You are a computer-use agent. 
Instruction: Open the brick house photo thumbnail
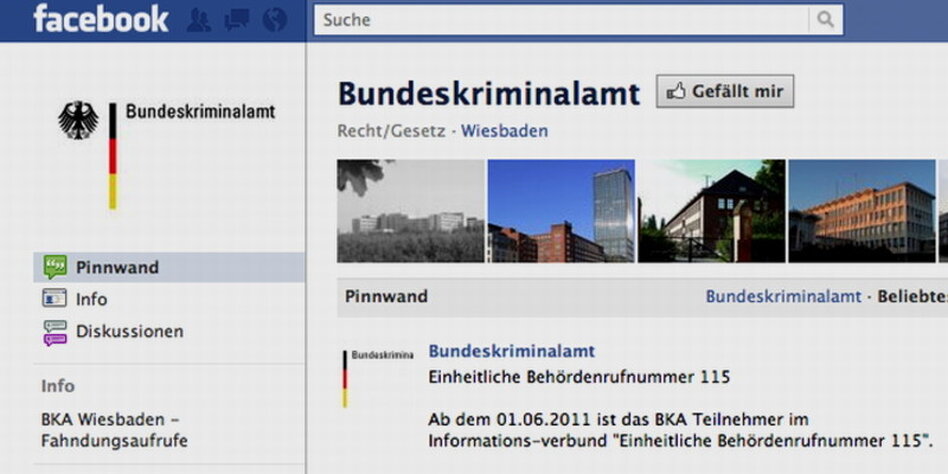pyautogui.click(x=711, y=211)
